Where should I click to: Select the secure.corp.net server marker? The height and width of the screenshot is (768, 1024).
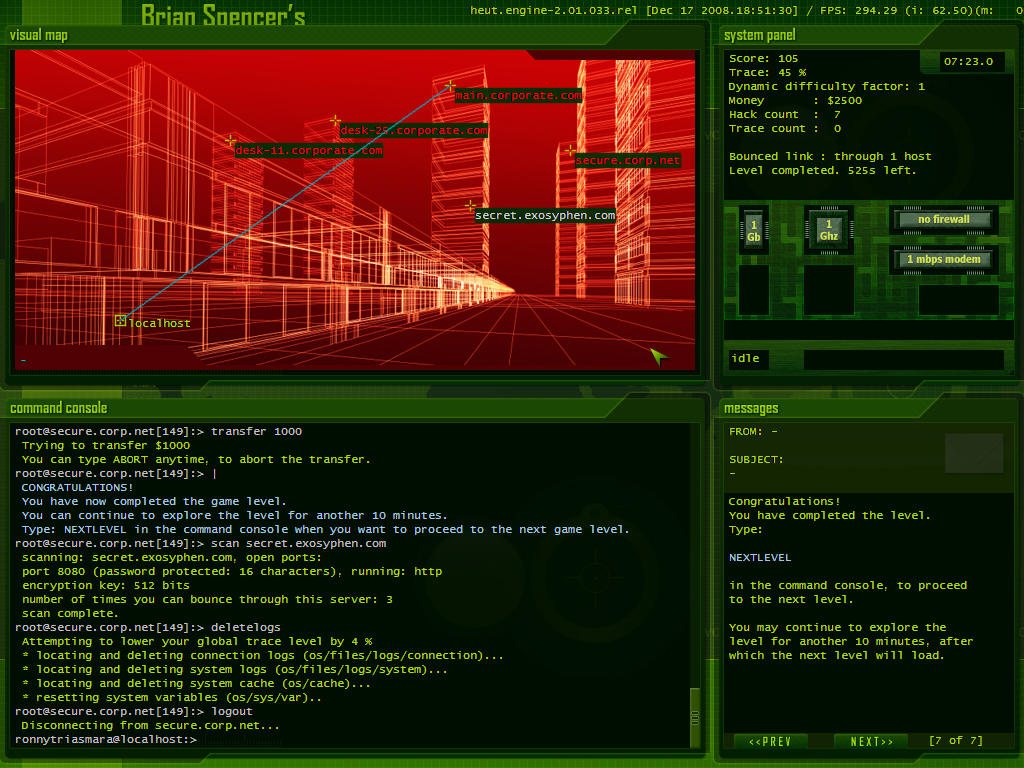point(570,151)
